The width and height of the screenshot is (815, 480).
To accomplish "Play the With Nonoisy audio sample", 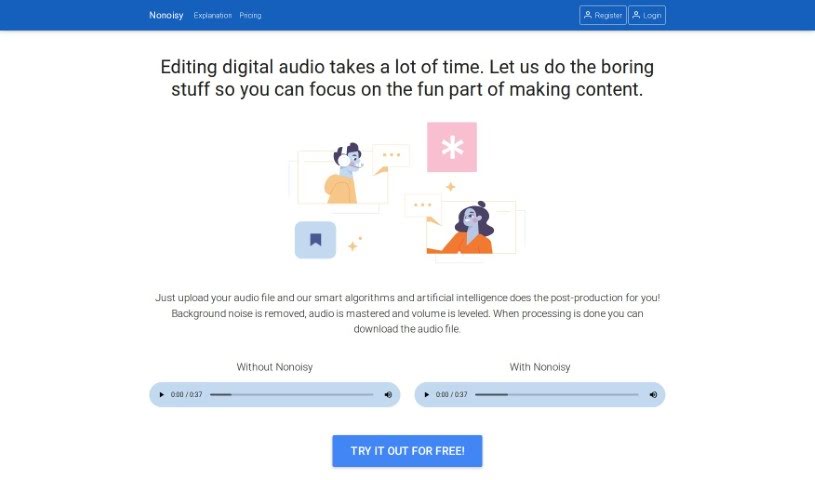I will [427, 395].
